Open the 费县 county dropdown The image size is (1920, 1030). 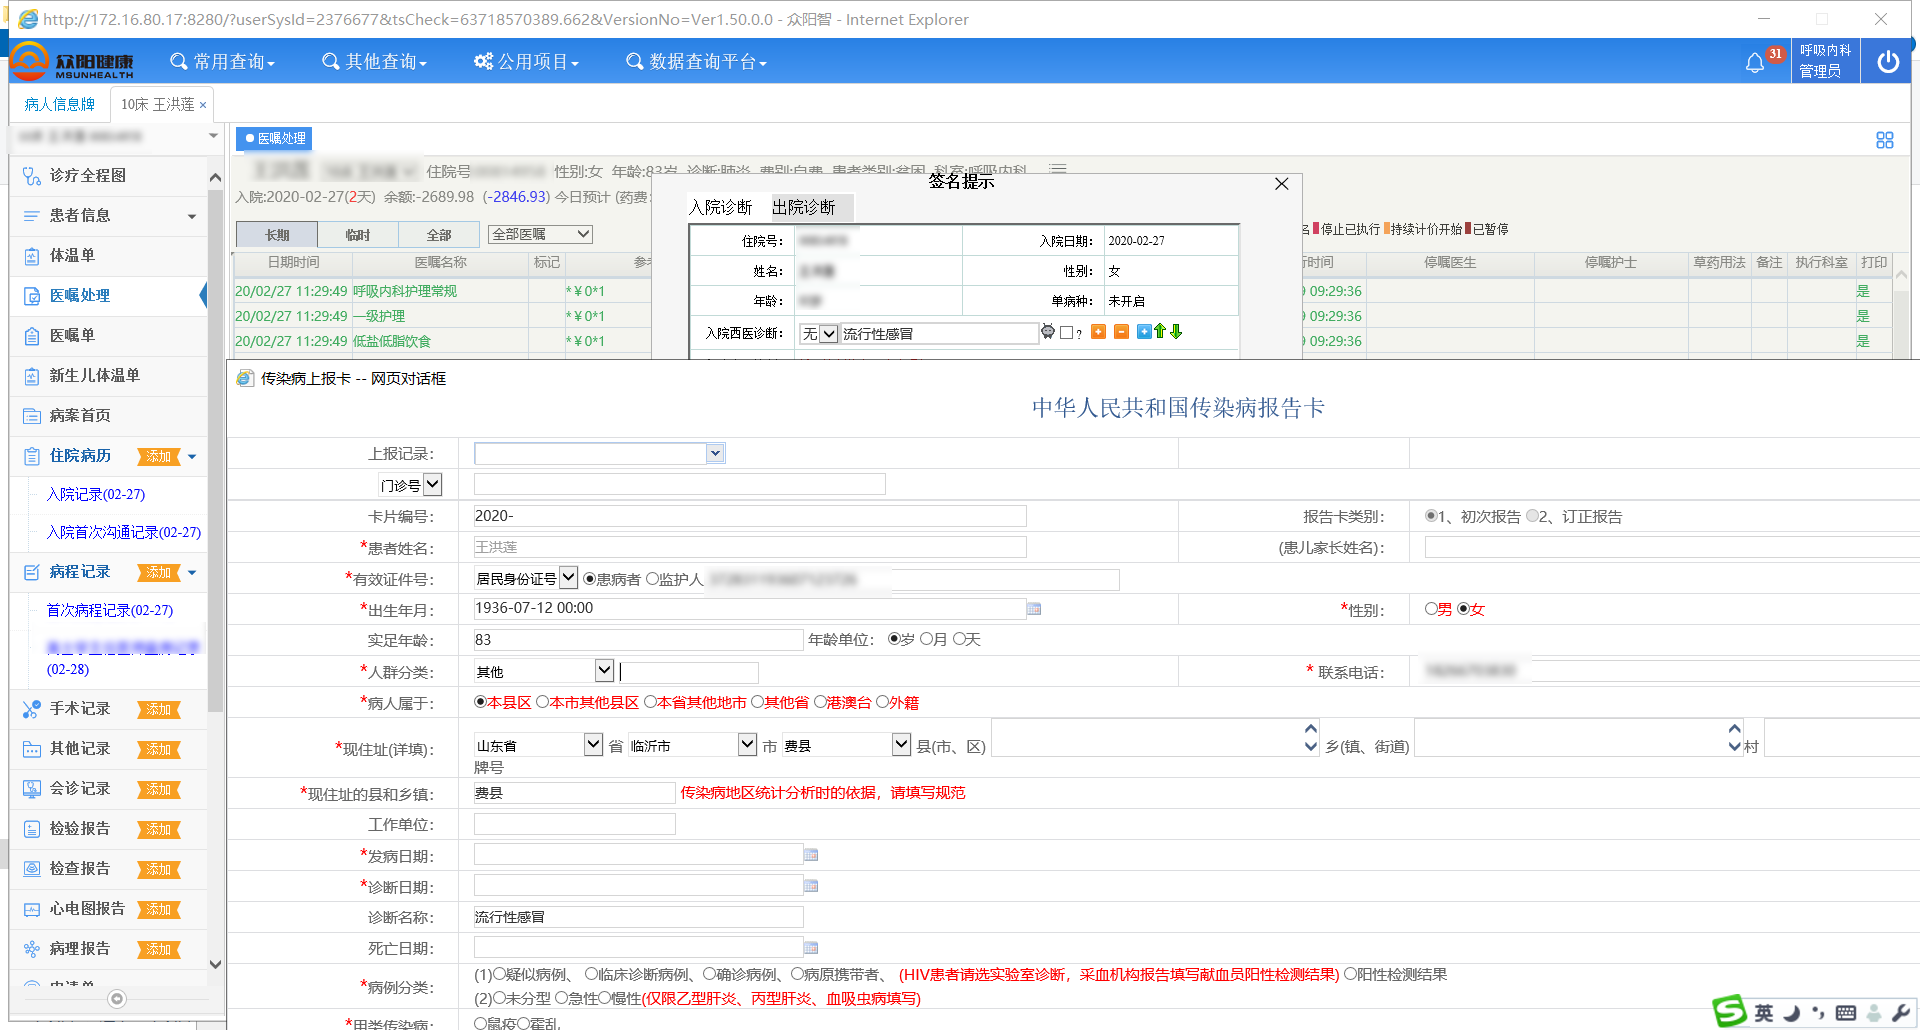tap(901, 745)
